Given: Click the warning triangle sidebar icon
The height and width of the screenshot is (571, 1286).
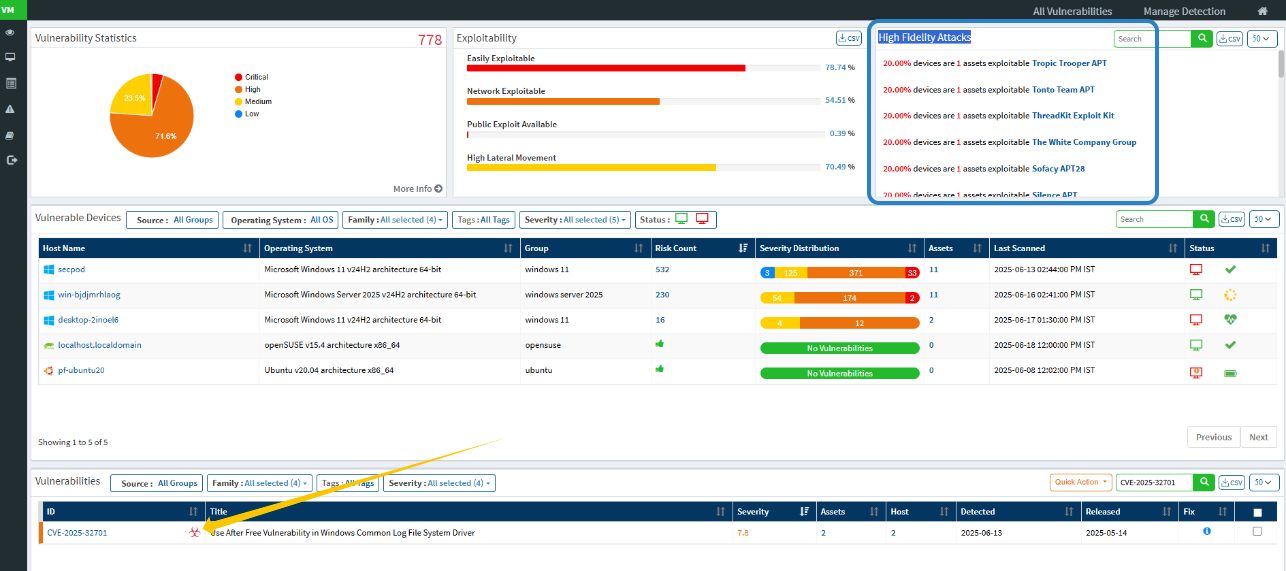Looking at the screenshot, I should (x=12, y=109).
